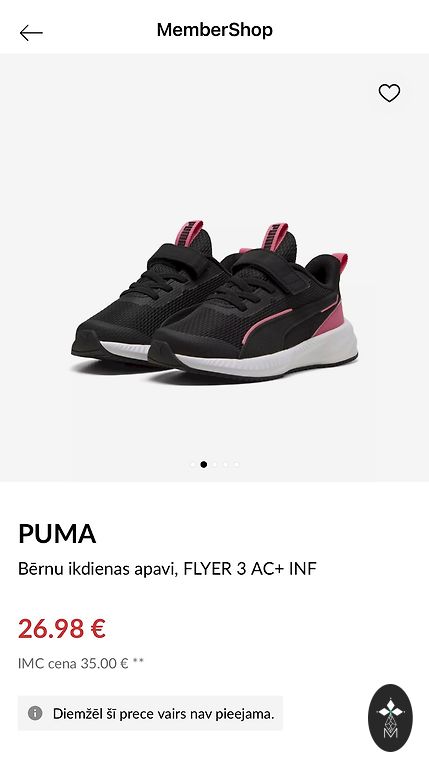Jump to the last carousel dot

pyautogui.click(x=237, y=464)
